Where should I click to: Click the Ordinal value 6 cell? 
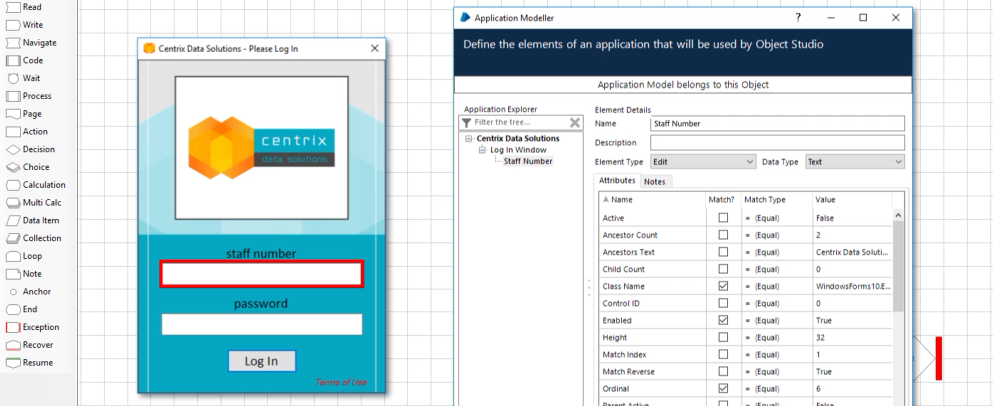click(x=852, y=389)
